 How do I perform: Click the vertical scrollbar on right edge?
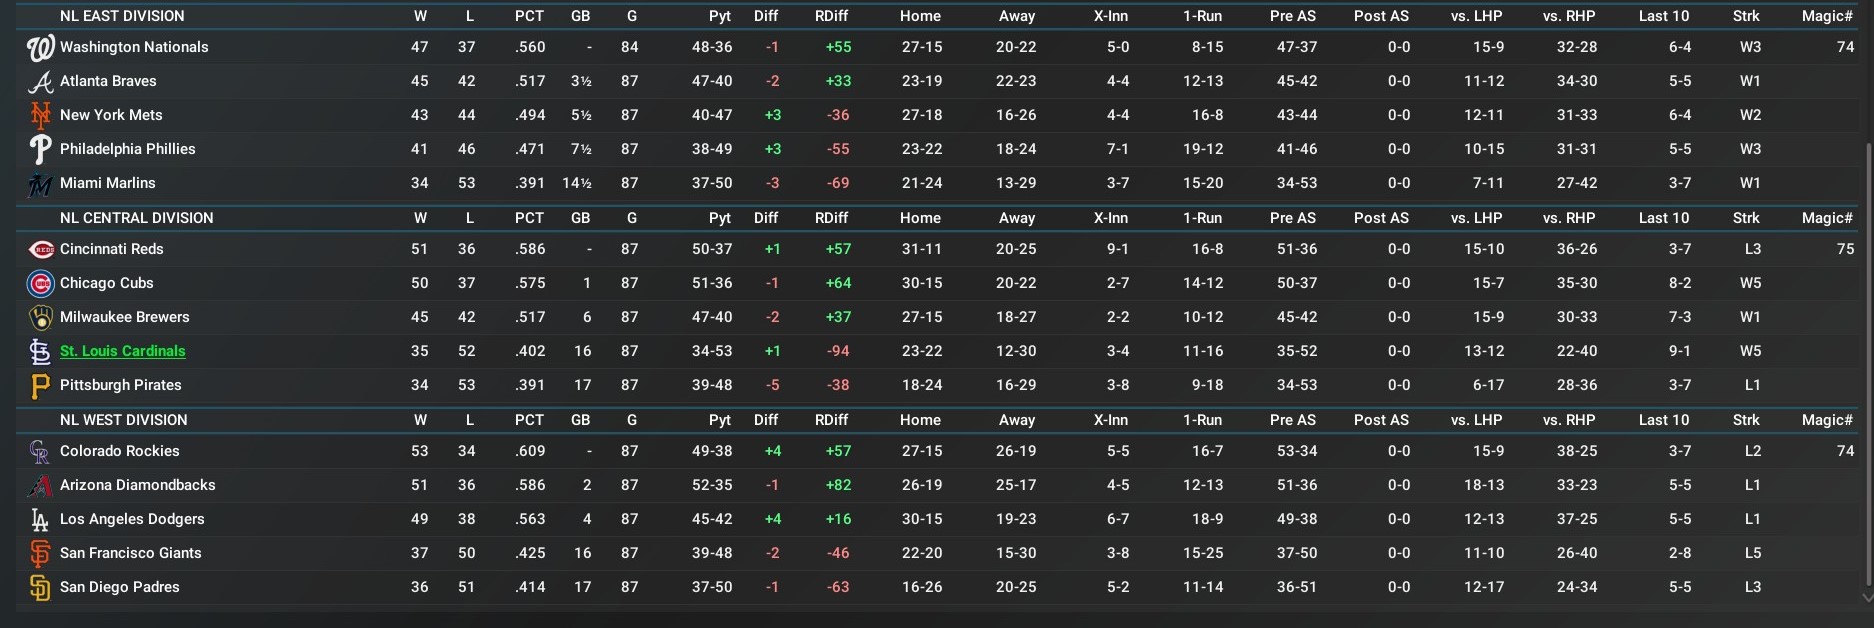[x=1867, y=360]
